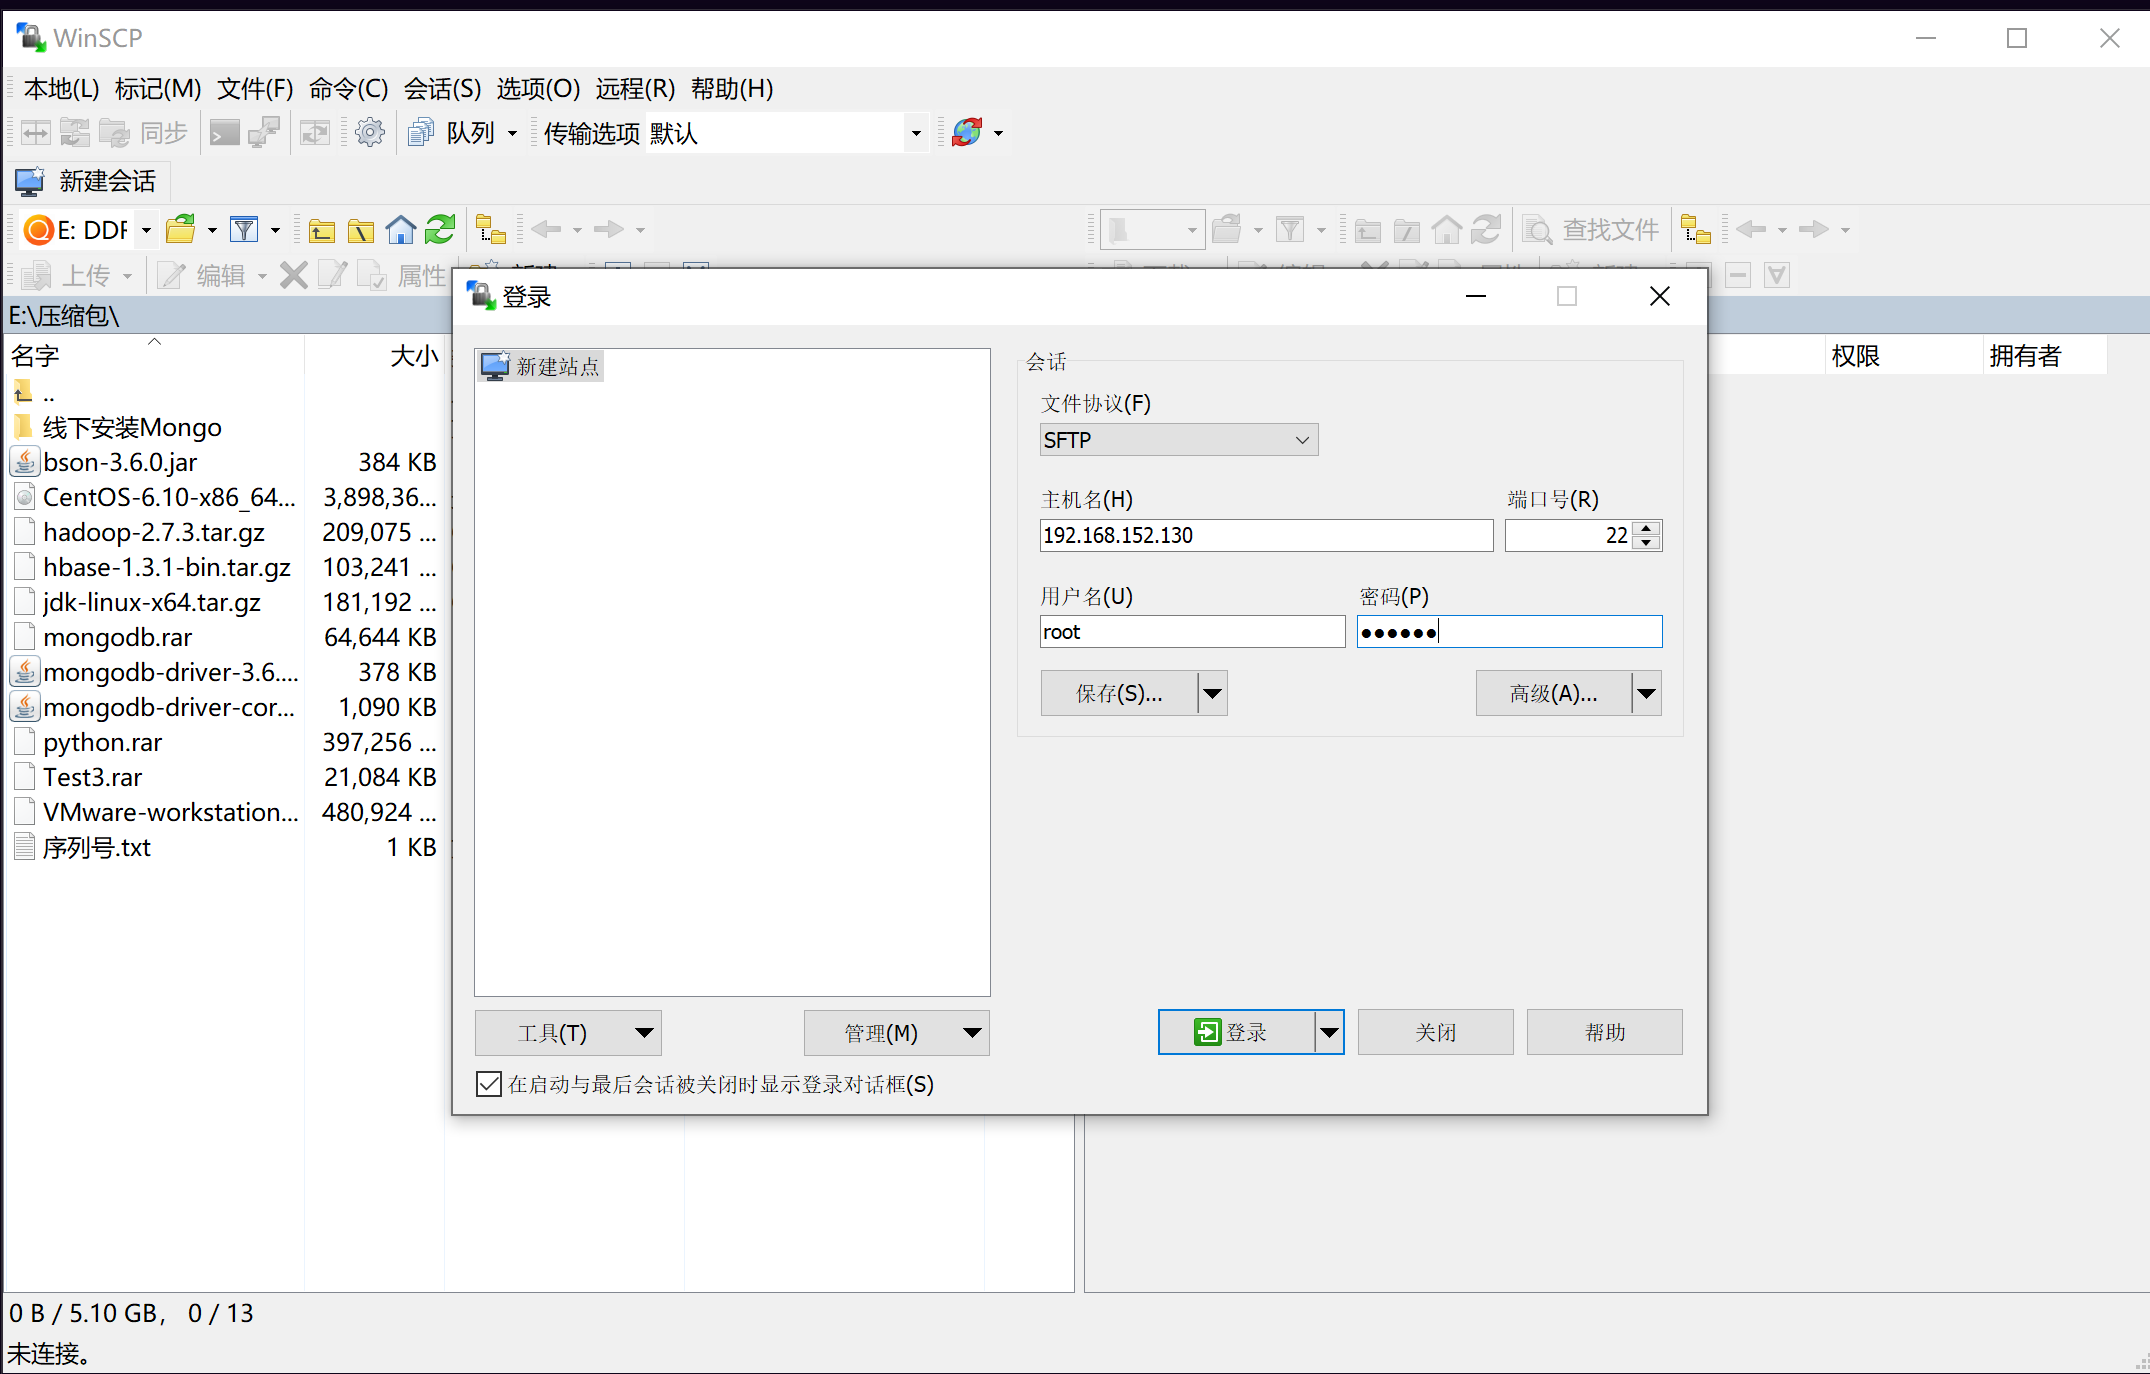This screenshot has height=1374, width=2150.
Task: Decrease port number with down stepper
Action: coord(1646,543)
